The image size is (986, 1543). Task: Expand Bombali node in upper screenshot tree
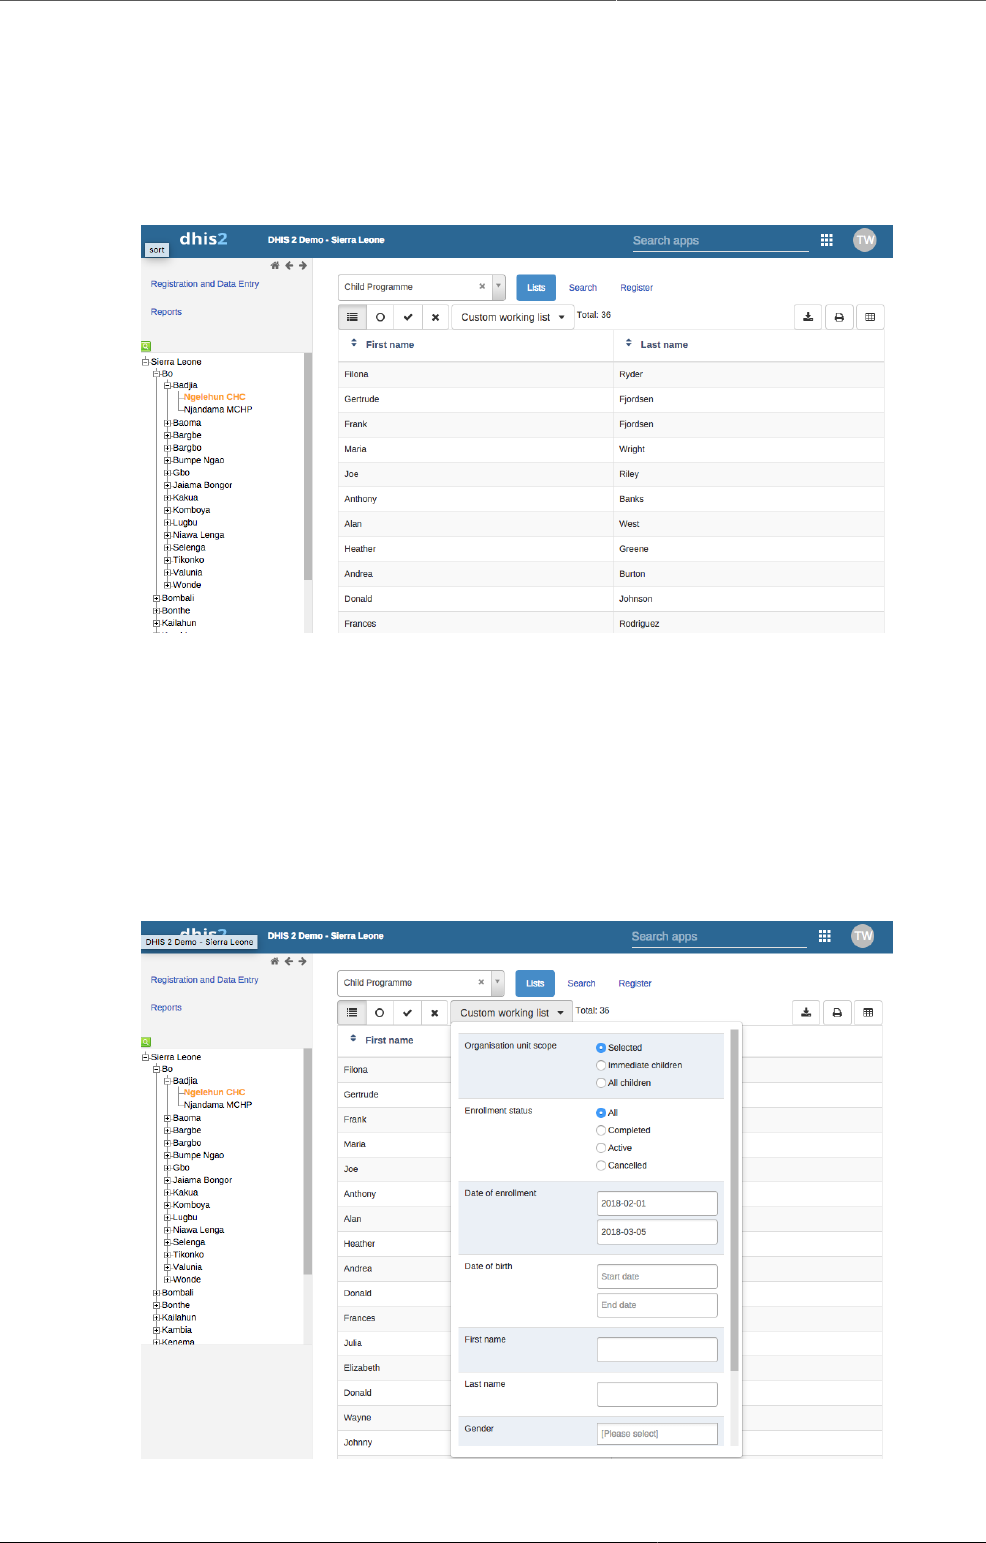pyautogui.click(x=156, y=598)
